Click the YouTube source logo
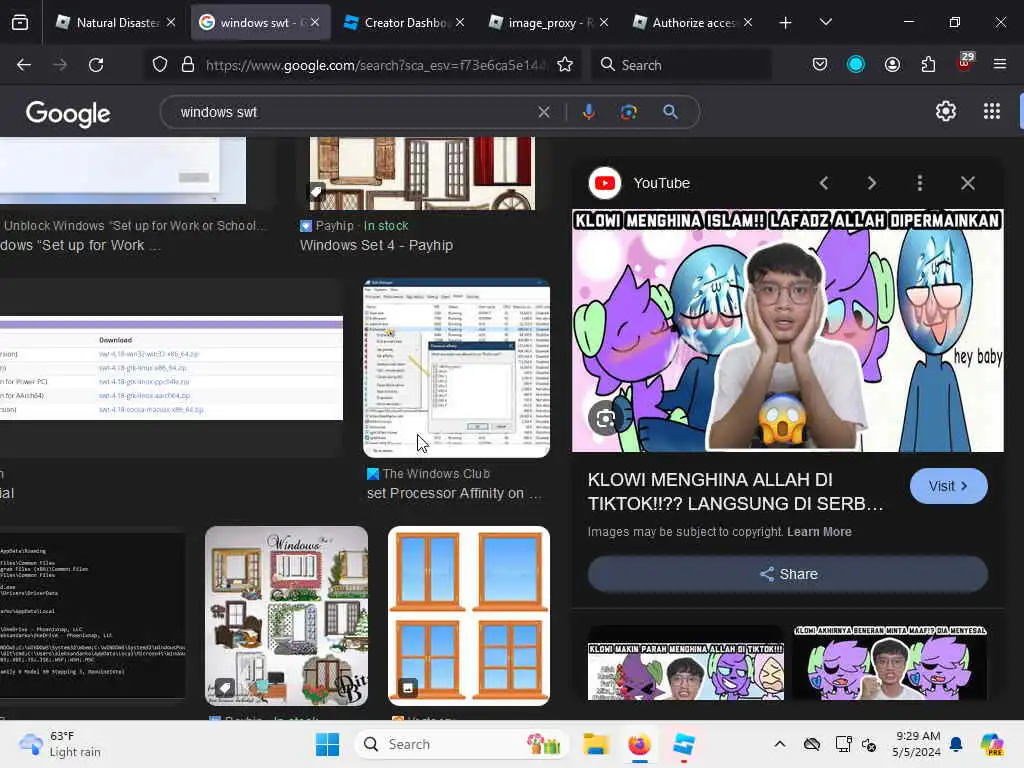This screenshot has height=768, width=1024. pyautogui.click(x=605, y=184)
